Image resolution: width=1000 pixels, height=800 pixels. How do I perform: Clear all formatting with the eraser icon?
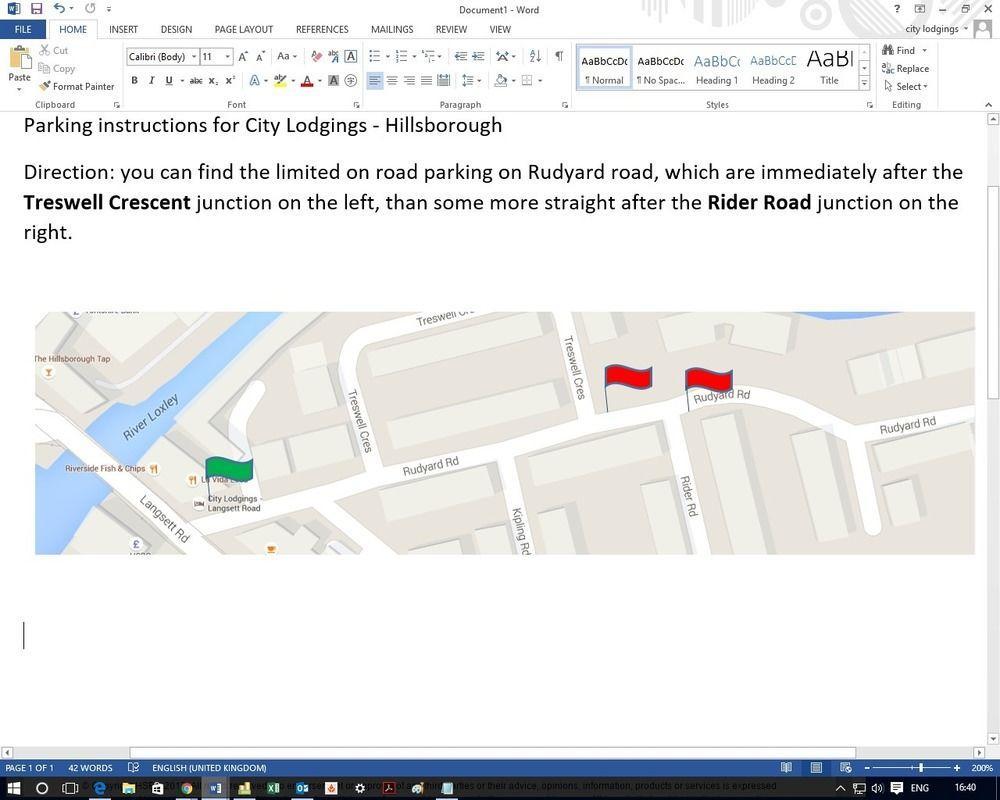click(316, 57)
